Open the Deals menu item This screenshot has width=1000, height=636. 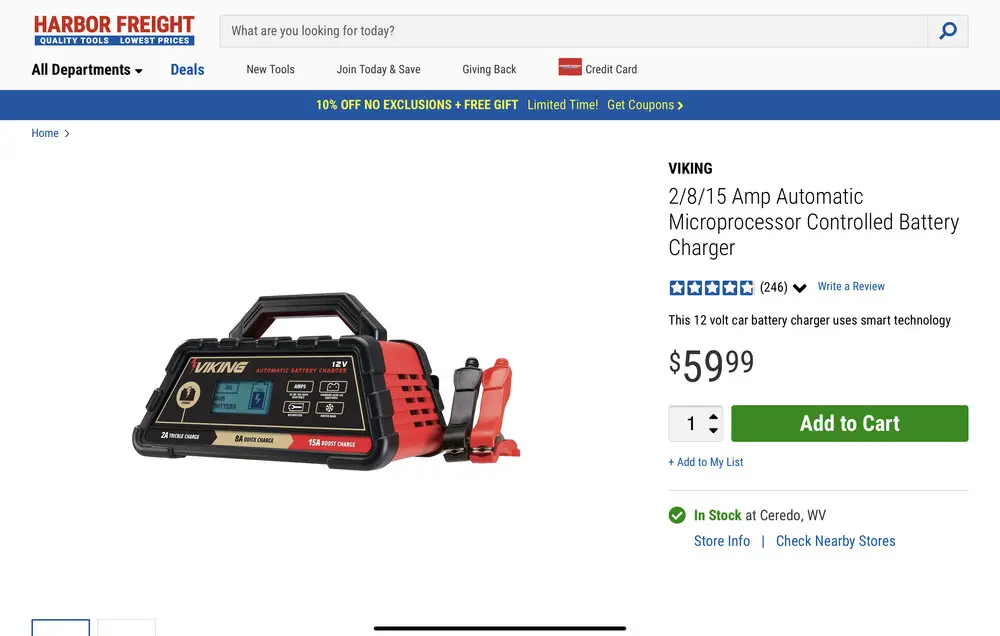pos(187,70)
